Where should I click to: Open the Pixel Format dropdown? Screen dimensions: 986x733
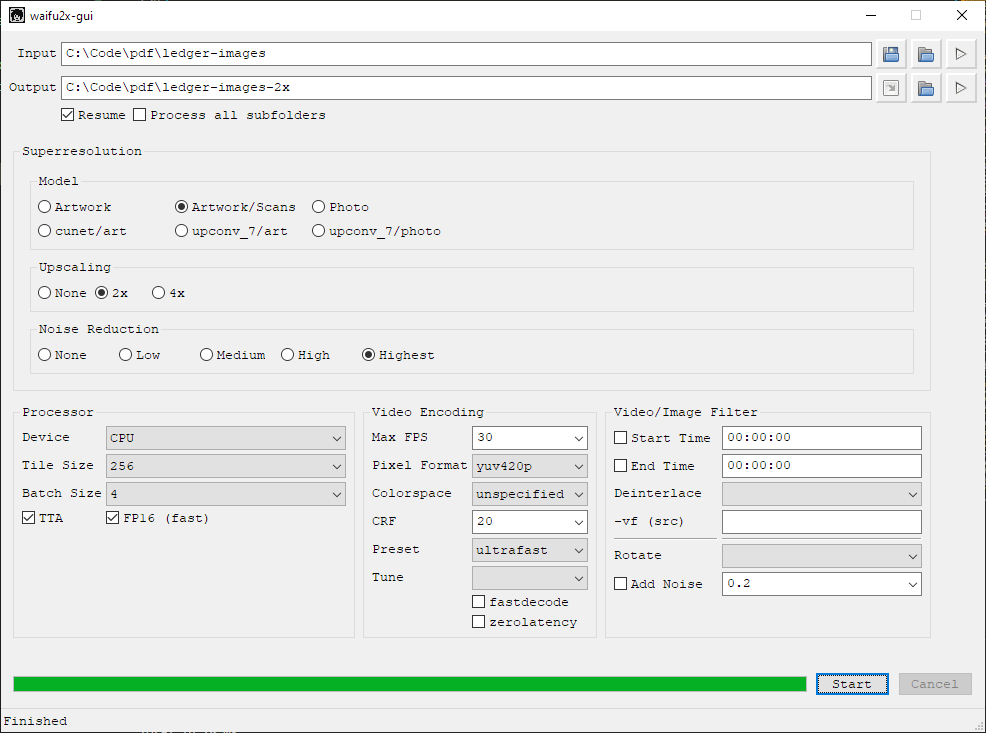pos(529,466)
